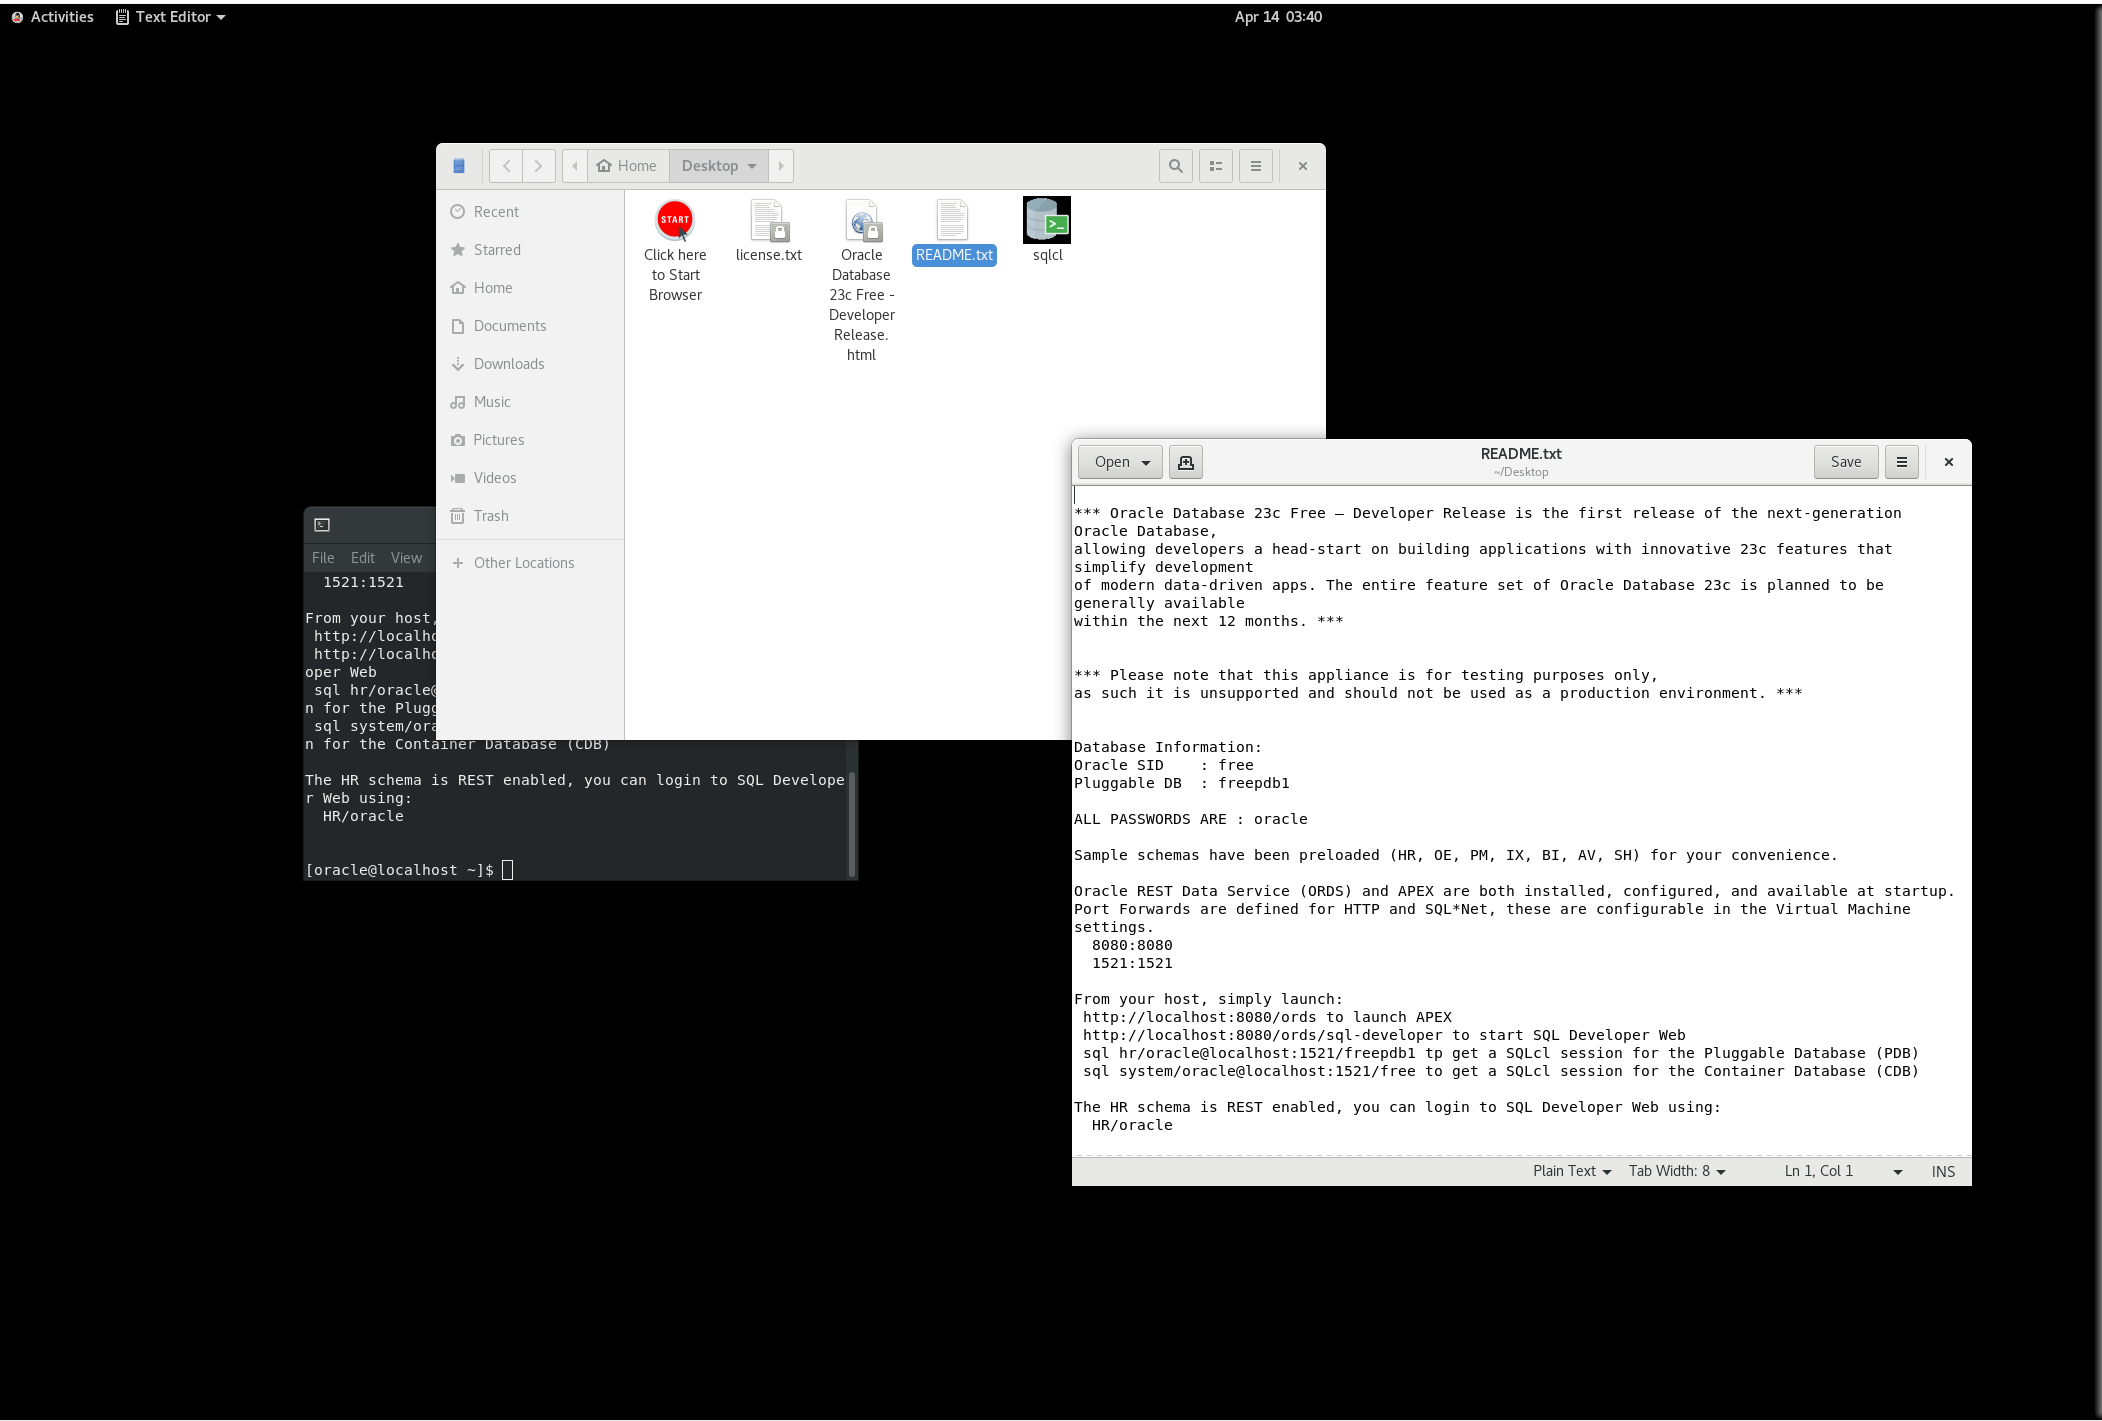Click 'HR/oracle' in the terminal output
Screen dimensions: 2102x1421
[x=363, y=816]
